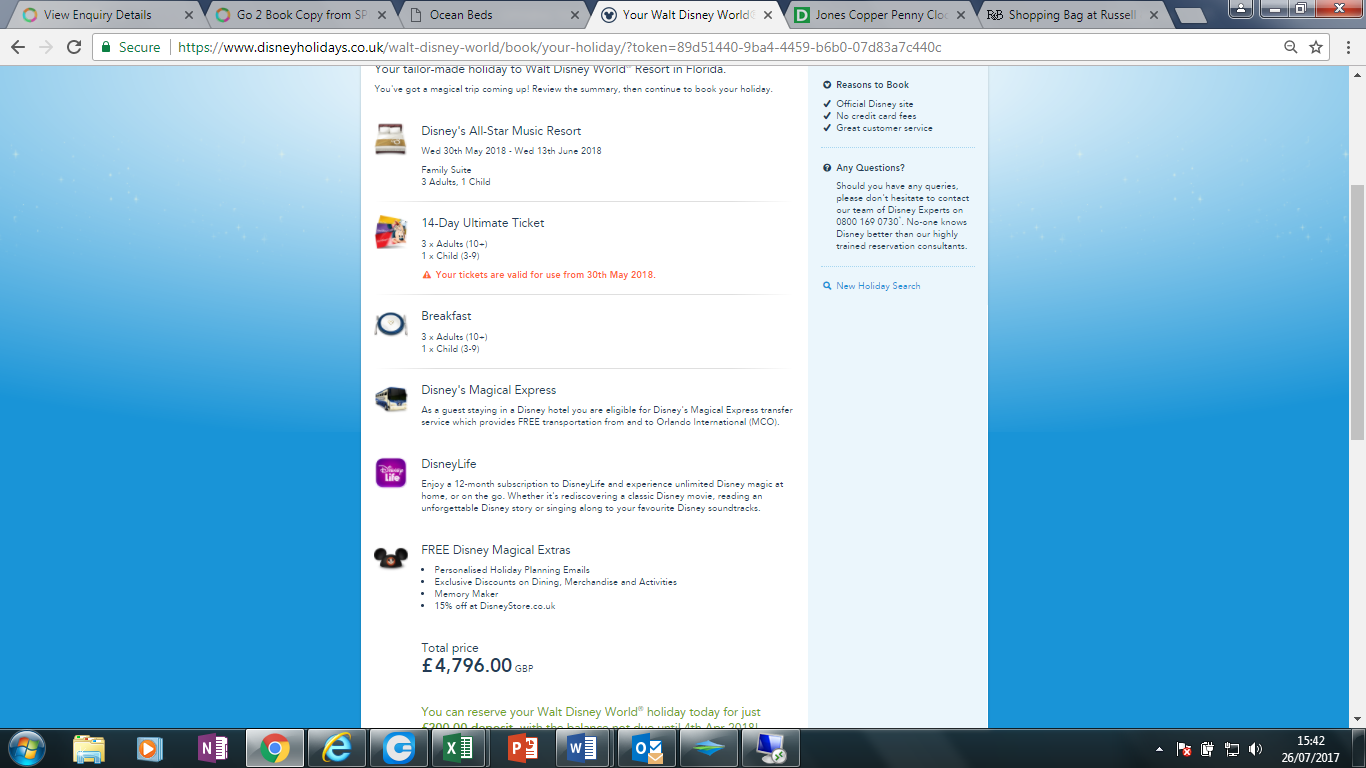Click the 14-Day Ultimate Ticket icon
The image size is (1366, 768).
pos(390,232)
